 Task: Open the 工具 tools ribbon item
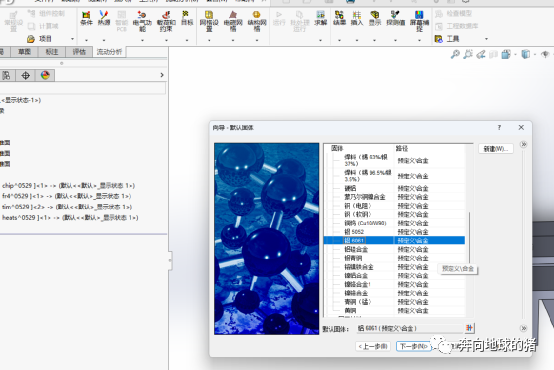click(447, 39)
